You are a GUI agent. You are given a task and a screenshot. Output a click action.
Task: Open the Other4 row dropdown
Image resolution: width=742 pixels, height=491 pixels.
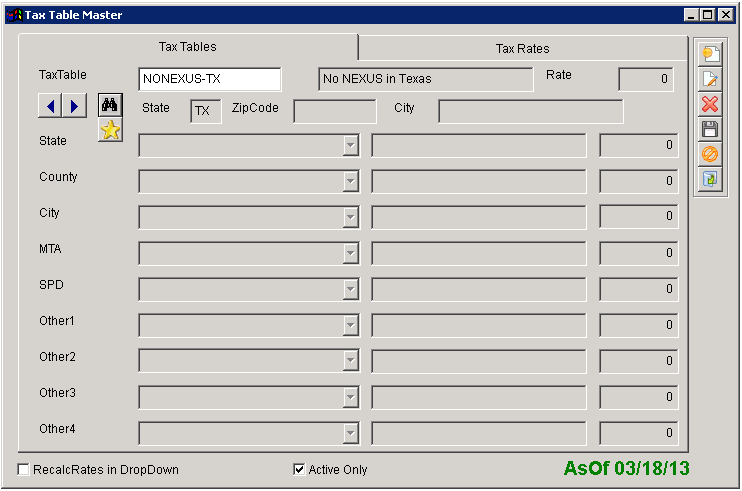click(x=350, y=434)
